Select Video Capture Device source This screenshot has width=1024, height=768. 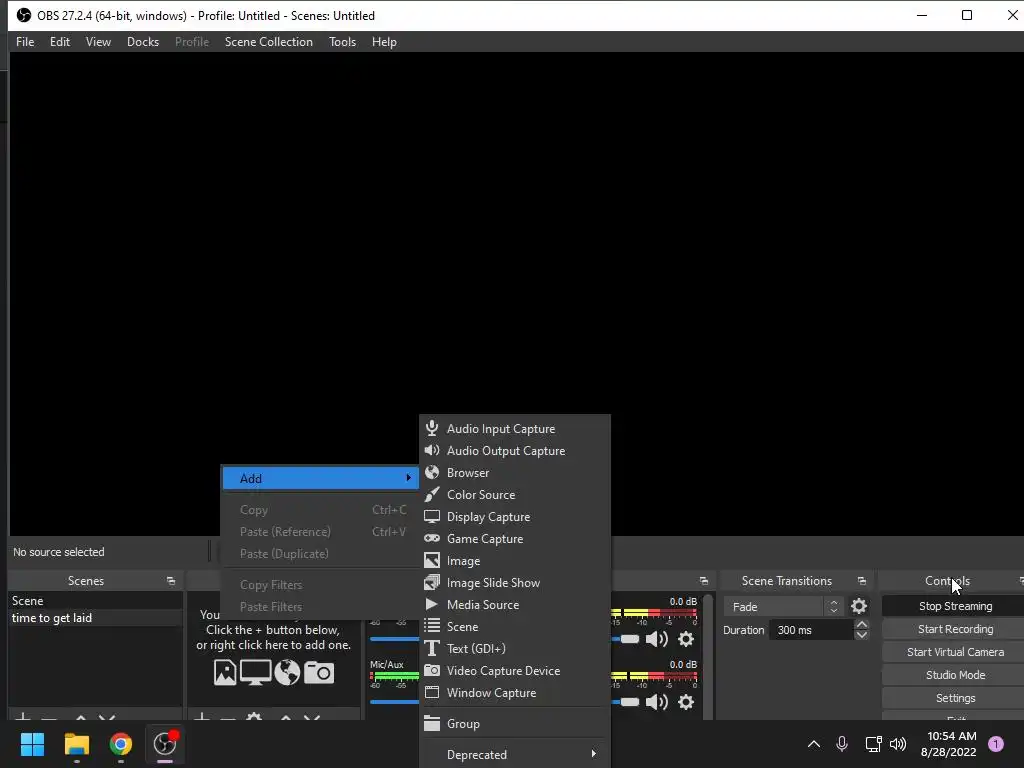[515, 671]
